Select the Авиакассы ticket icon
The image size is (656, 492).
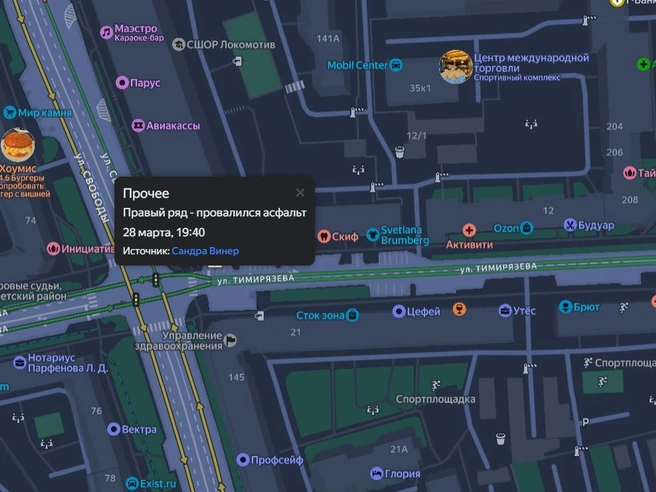pyautogui.click(x=138, y=125)
